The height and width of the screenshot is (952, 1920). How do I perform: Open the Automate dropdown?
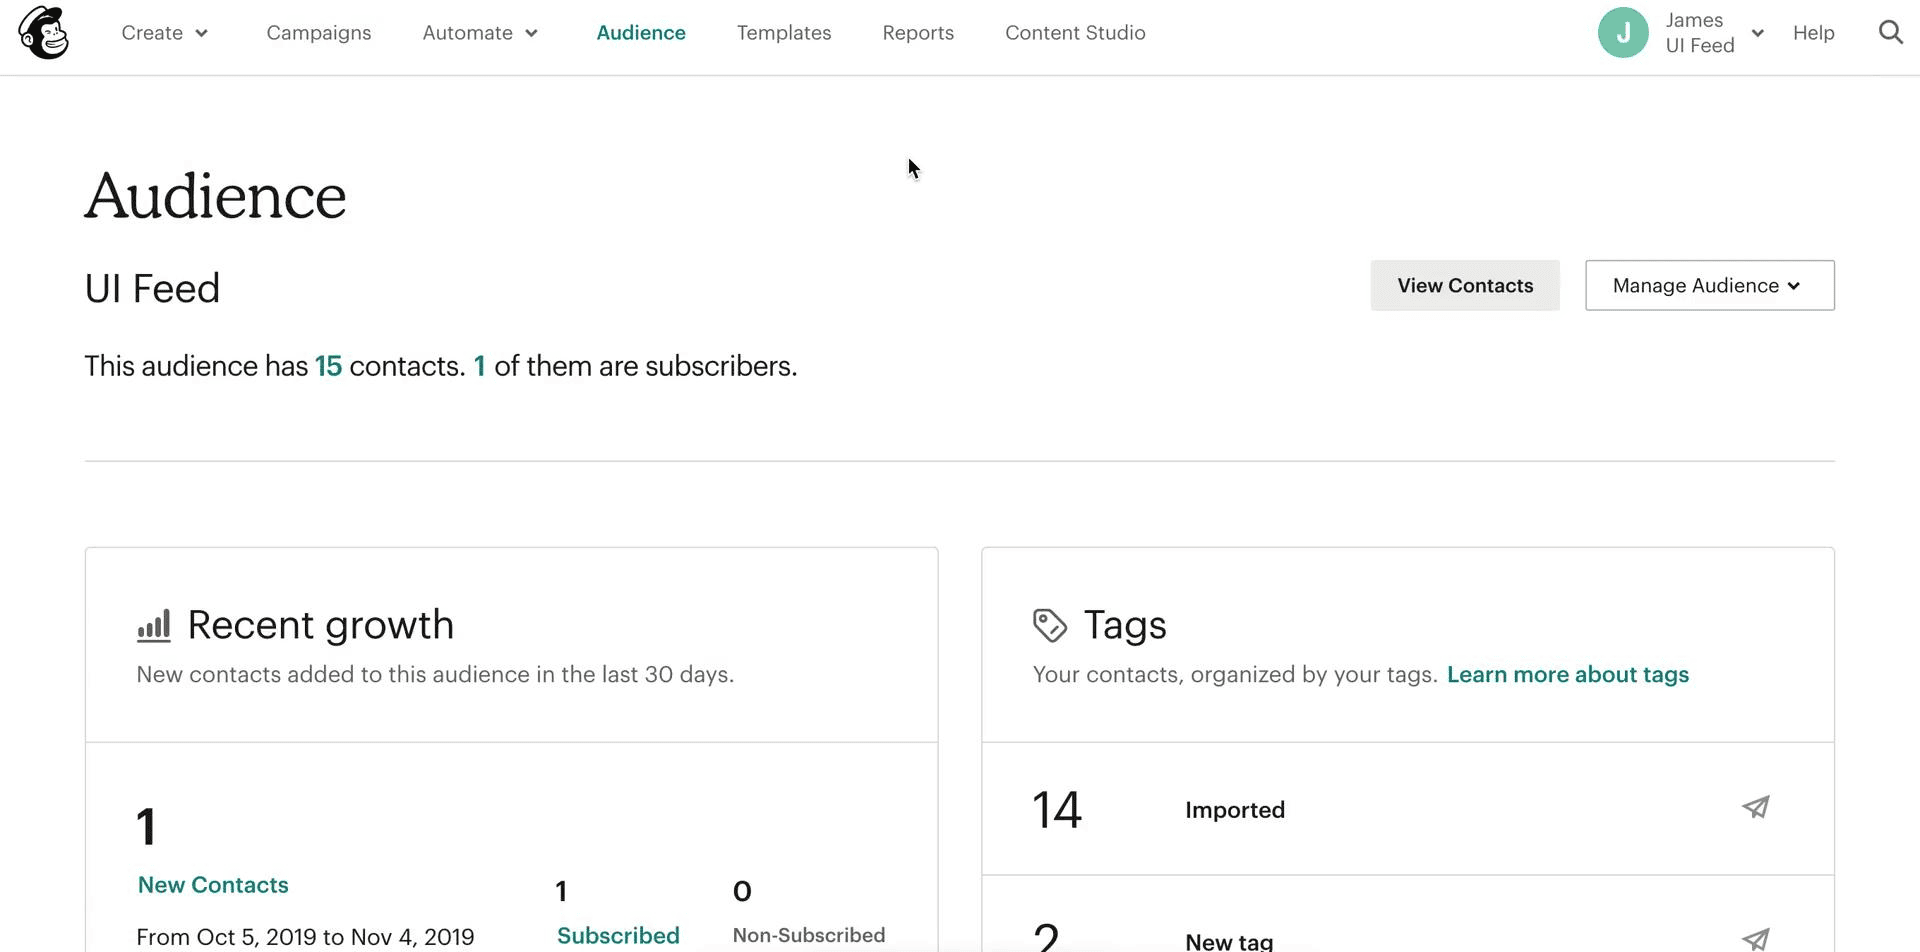tap(480, 33)
